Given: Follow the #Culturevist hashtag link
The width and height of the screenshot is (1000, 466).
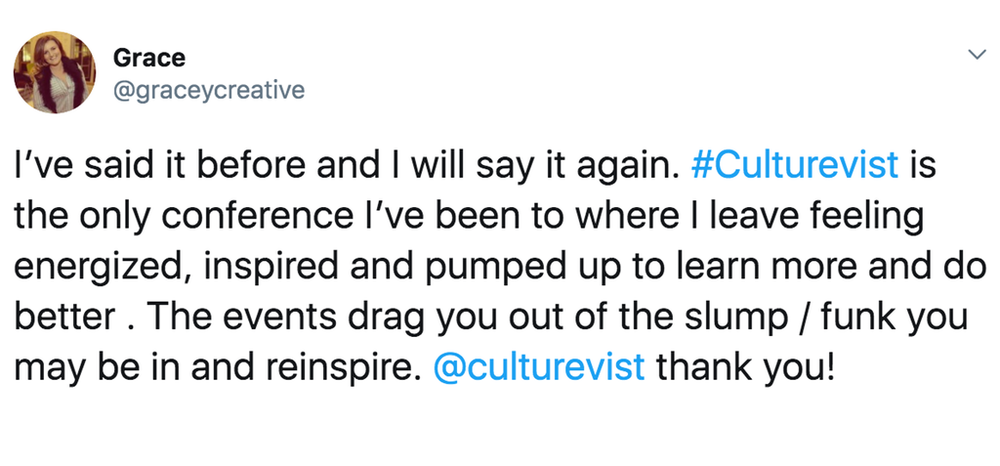Looking at the screenshot, I should (x=795, y=164).
